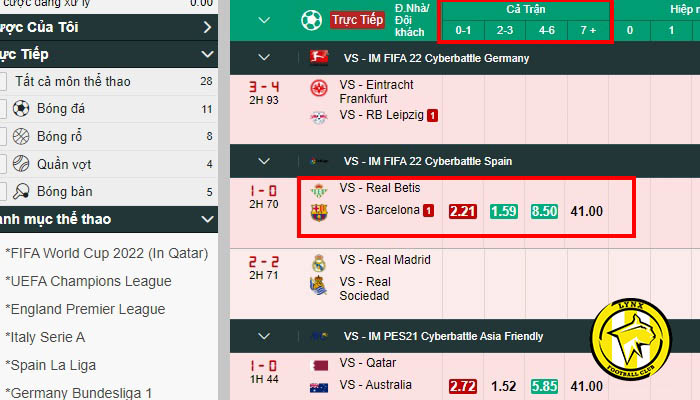Open the UEFA Champions League link

coord(88,281)
